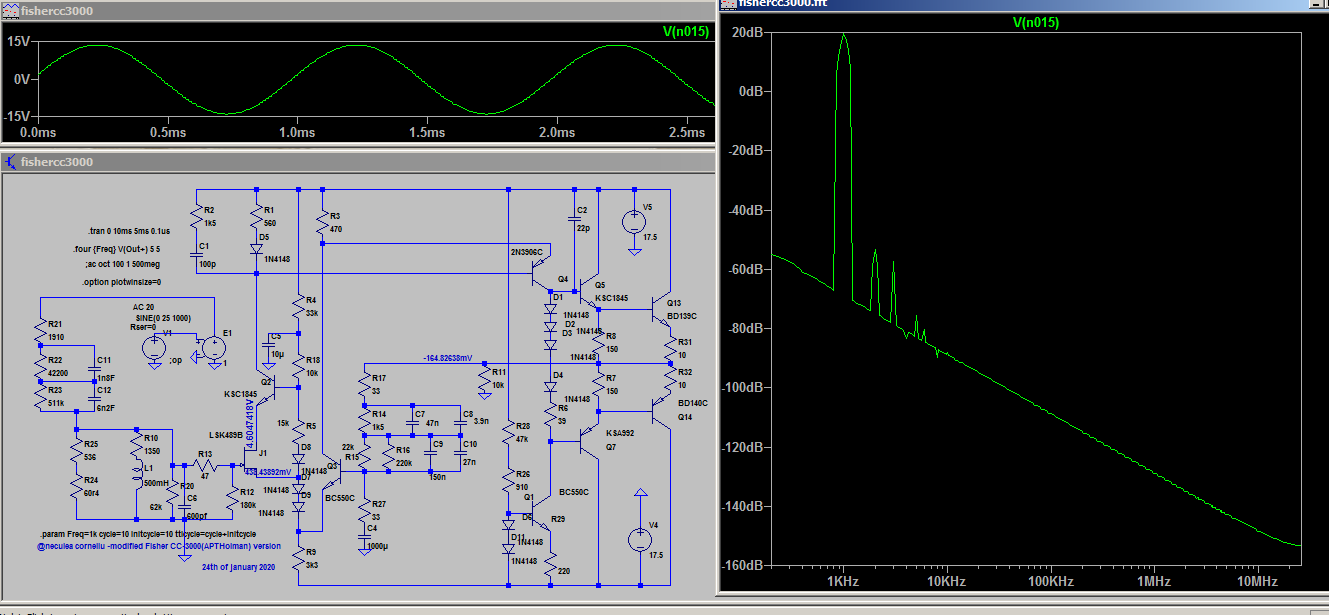
Task: Click the 15V vertical axis label
Action: [x=18, y=41]
